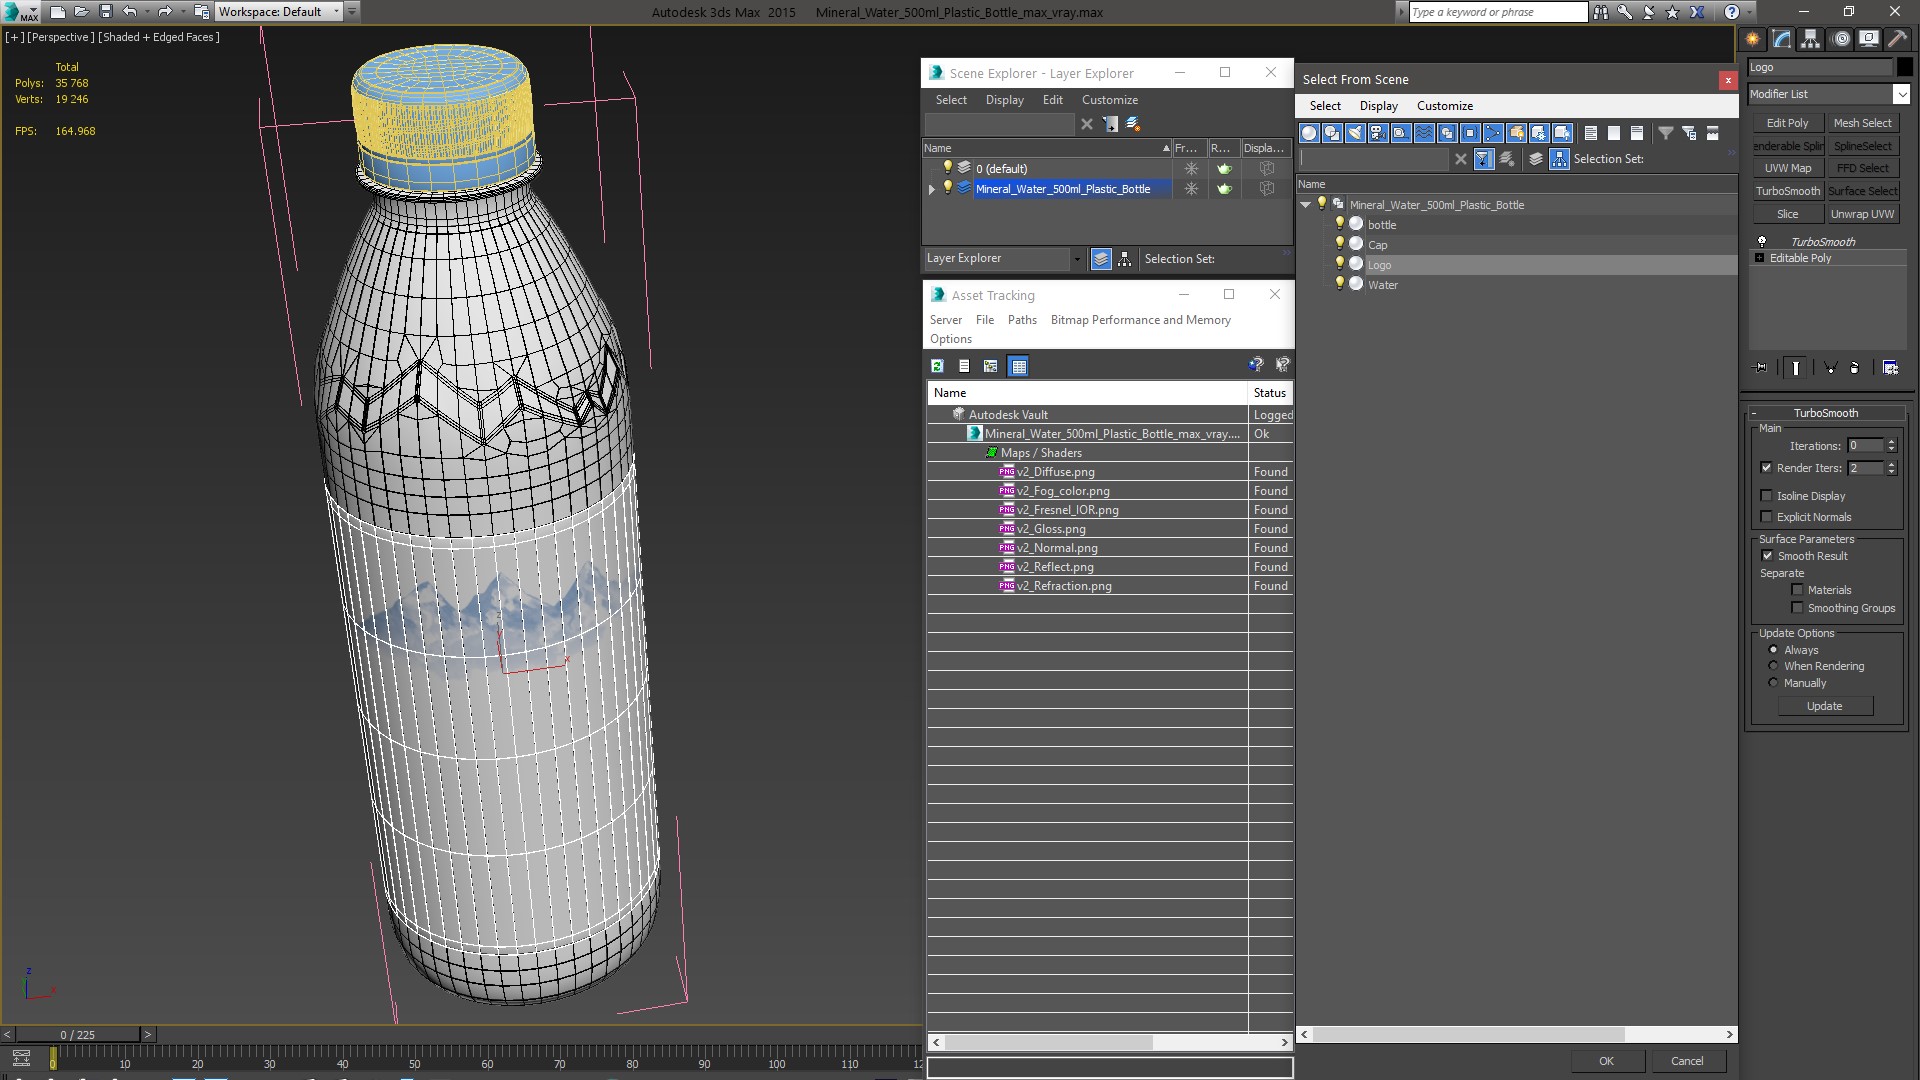Open Options menu in Asset Tracking
This screenshot has height=1080, width=1920.
tap(951, 339)
